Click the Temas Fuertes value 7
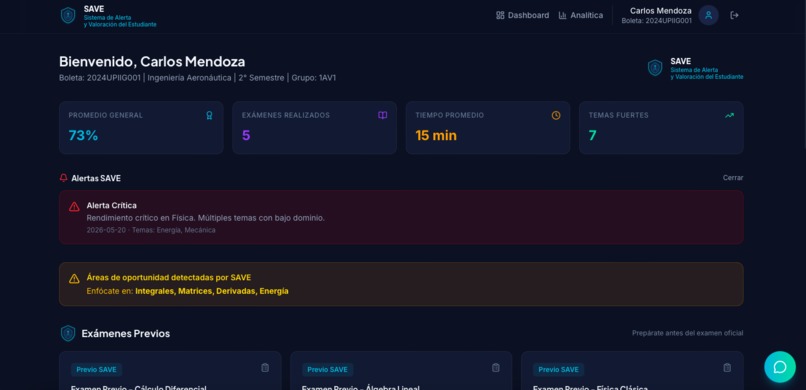This screenshot has height=390, width=806. (593, 136)
